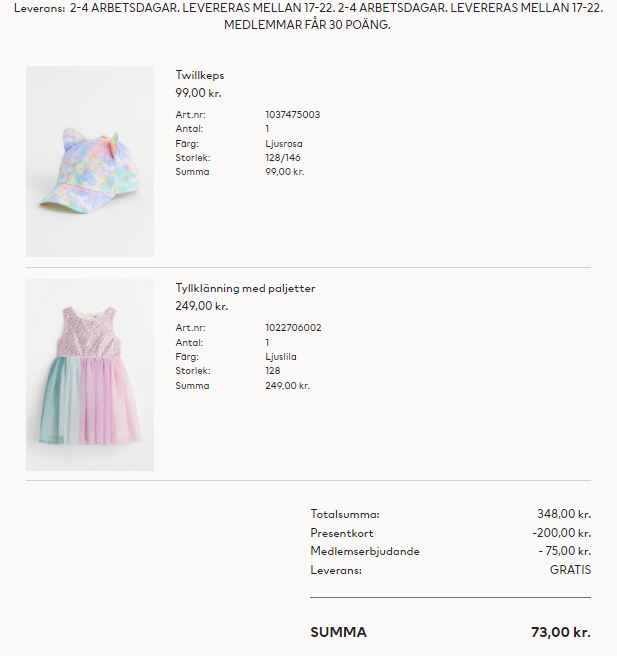Select article number 1037475003
The height and width of the screenshot is (656, 617).
tap(293, 115)
